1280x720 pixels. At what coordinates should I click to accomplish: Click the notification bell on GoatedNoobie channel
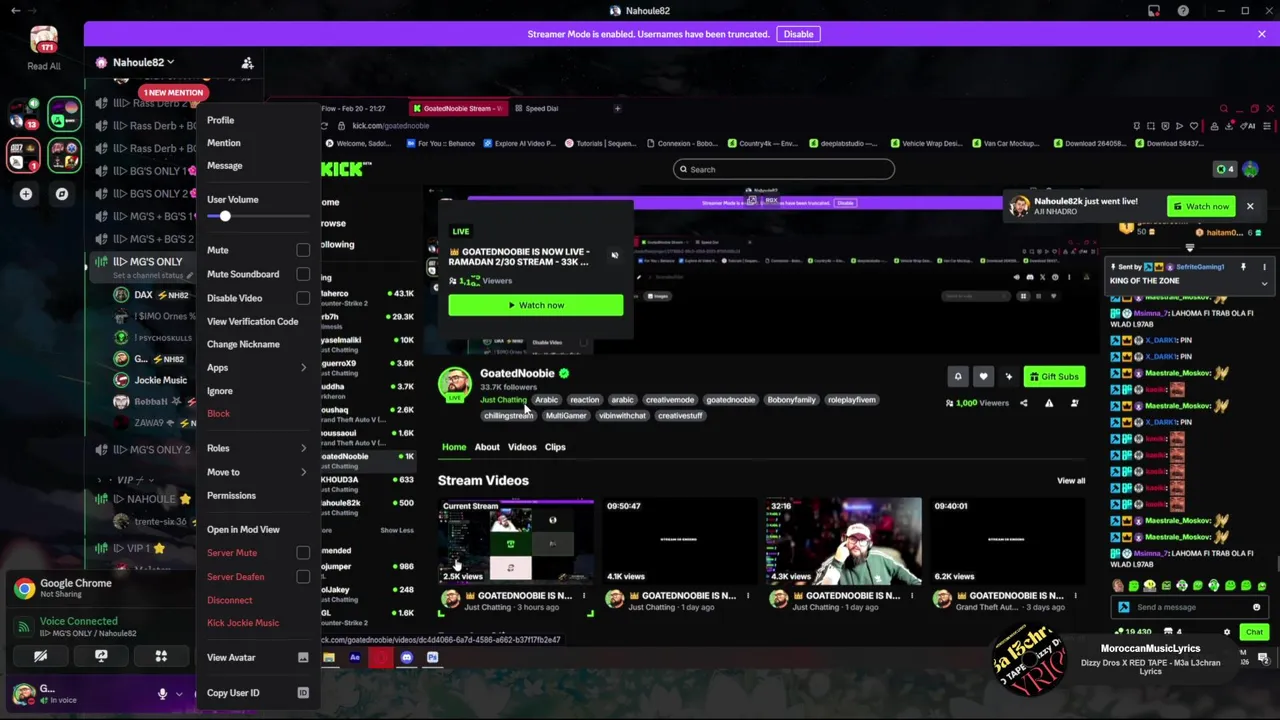pos(958,377)
